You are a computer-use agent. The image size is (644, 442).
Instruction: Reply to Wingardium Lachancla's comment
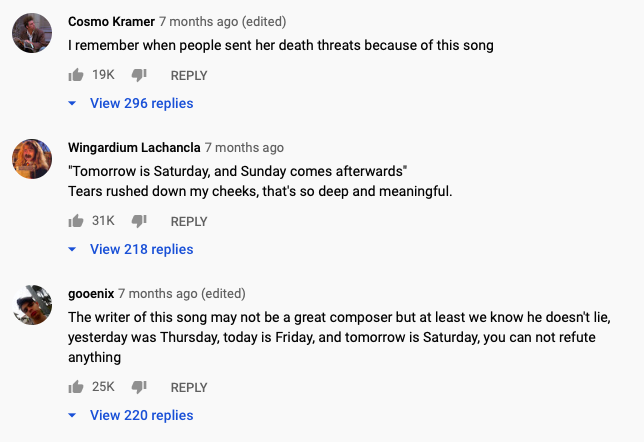click(189, 221)
